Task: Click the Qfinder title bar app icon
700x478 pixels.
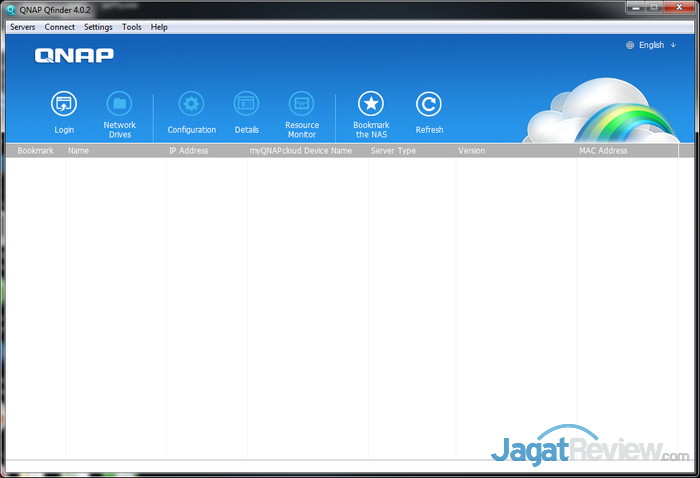Action: pos(11,9)
